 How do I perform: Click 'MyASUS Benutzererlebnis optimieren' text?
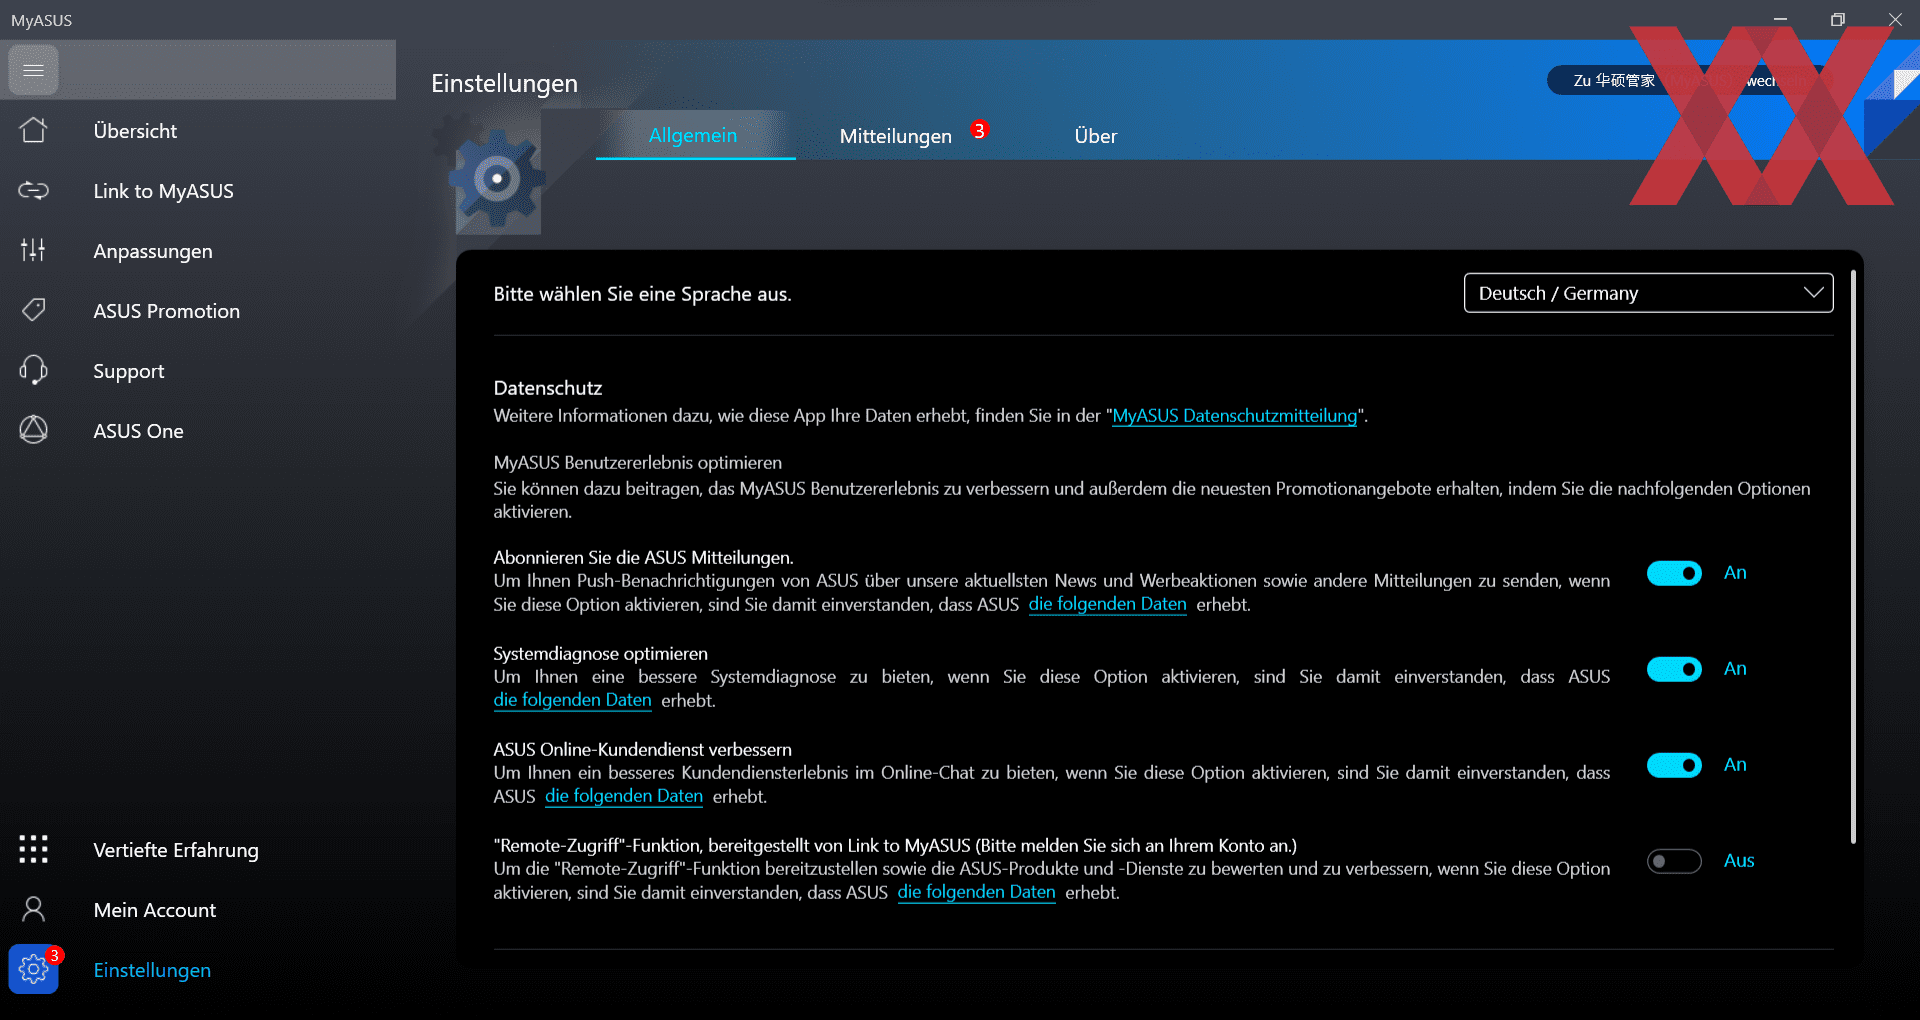coord(637,463)
